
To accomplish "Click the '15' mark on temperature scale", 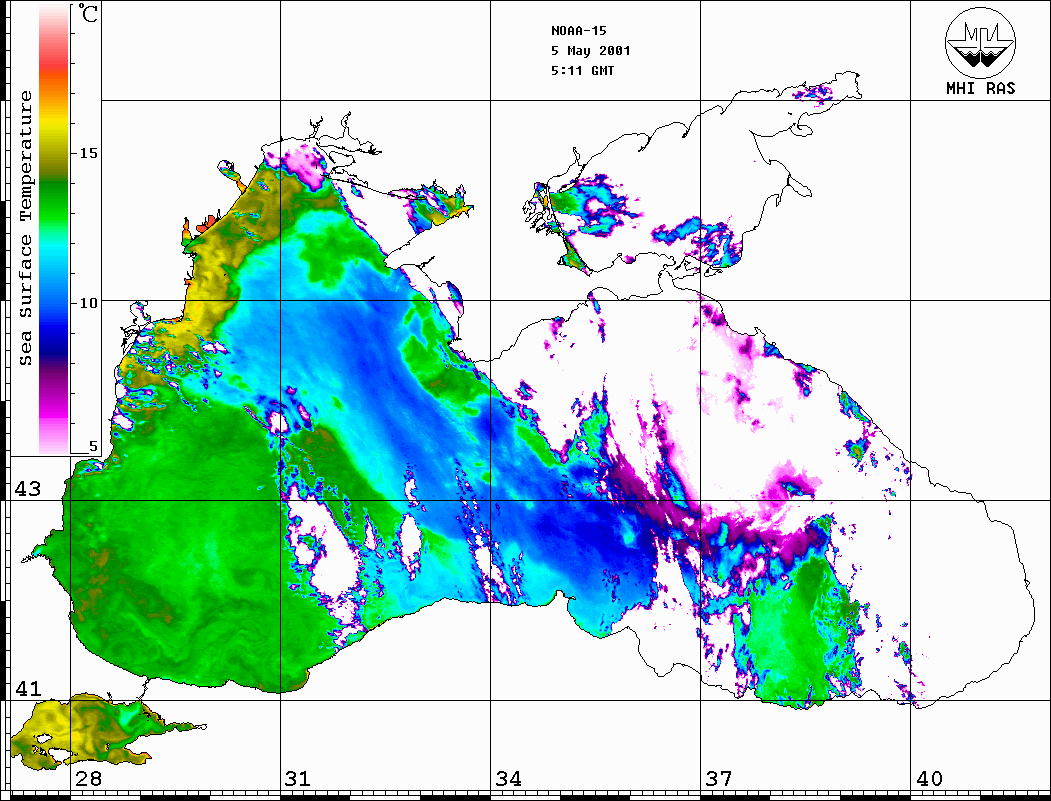I will [88, 153].
